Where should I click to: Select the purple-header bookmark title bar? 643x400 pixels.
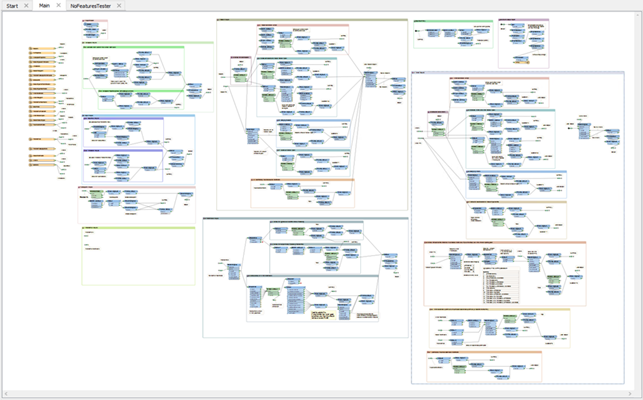point(524,20)
